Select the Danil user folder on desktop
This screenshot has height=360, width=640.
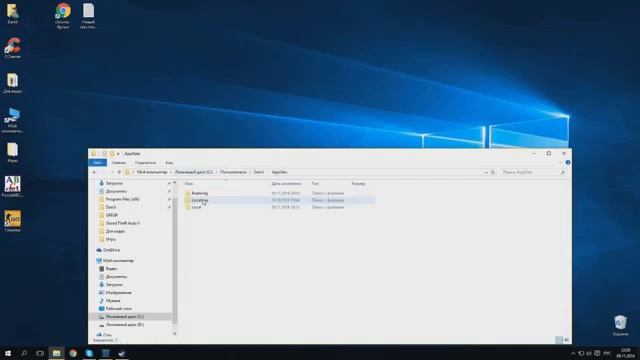[x=12, y=13]
